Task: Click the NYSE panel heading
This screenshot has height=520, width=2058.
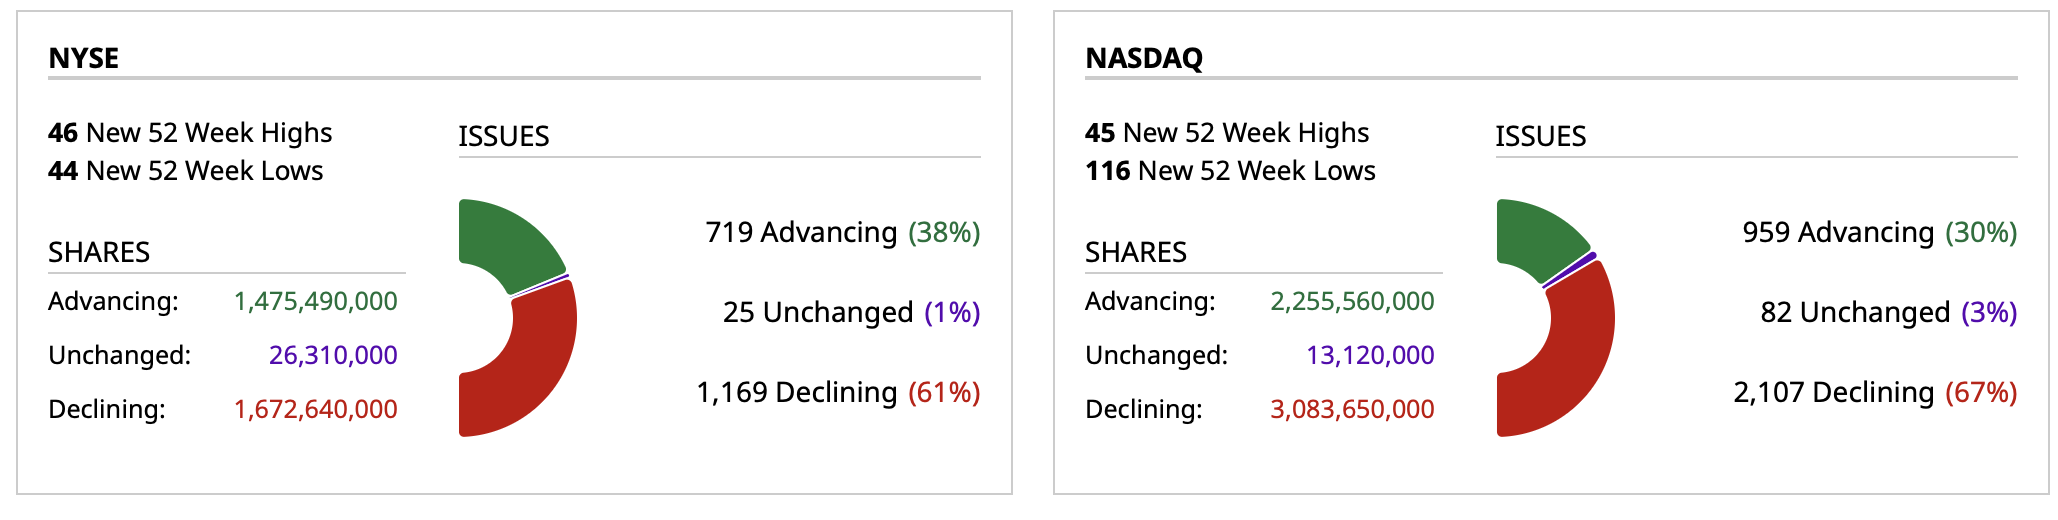Action: tap(84, 58)
